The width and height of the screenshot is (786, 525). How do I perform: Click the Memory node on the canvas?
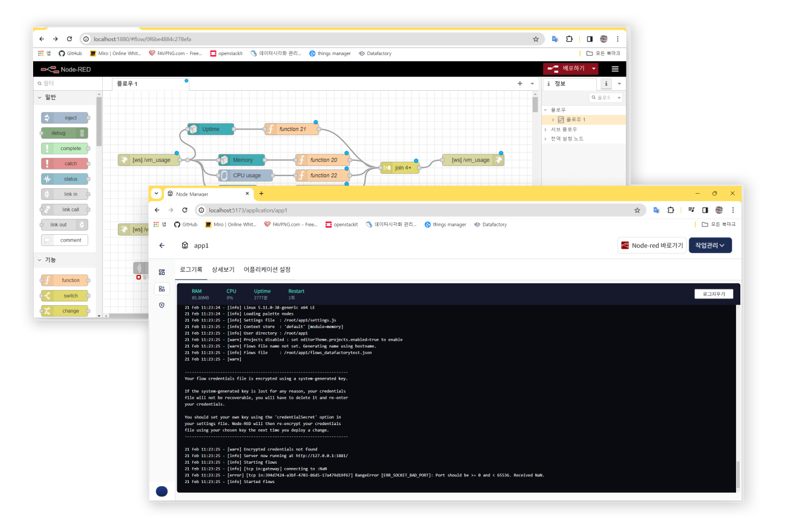(242, 160)
